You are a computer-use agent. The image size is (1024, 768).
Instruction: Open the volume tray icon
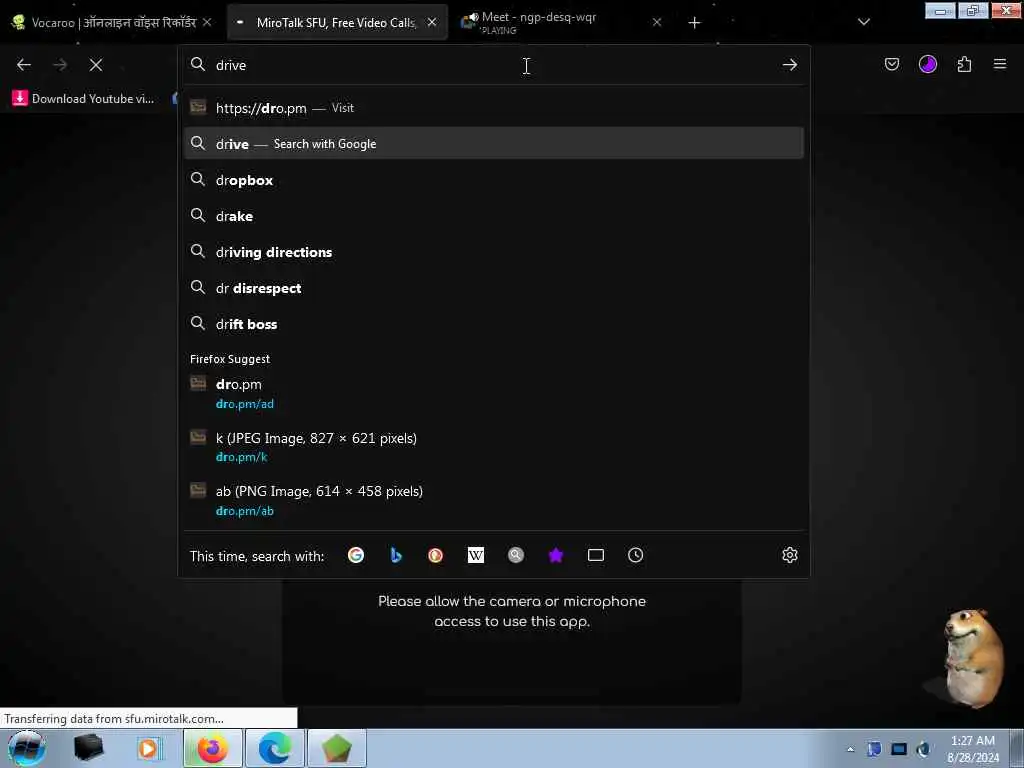pos(923,749)
